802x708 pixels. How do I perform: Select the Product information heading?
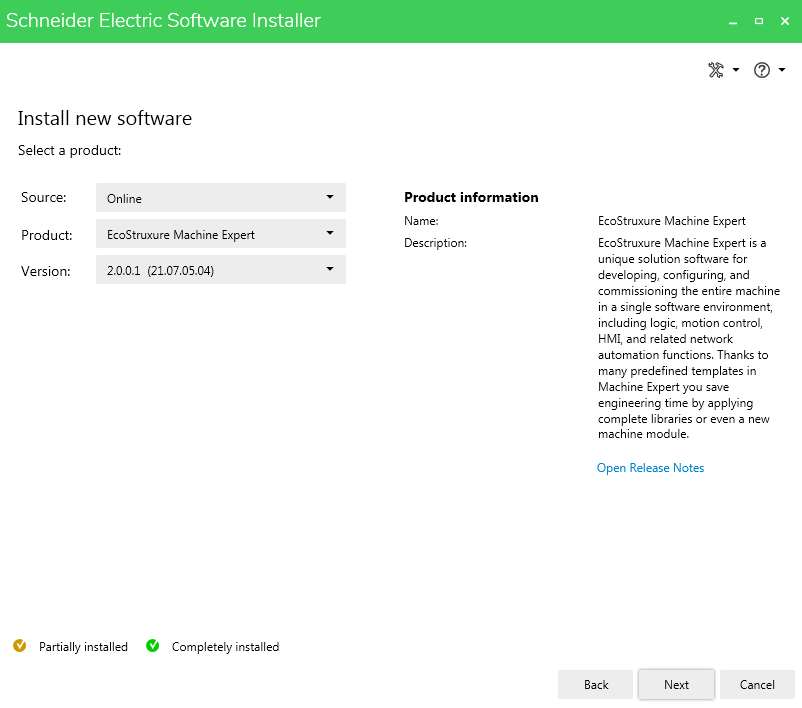click(471, 197)
